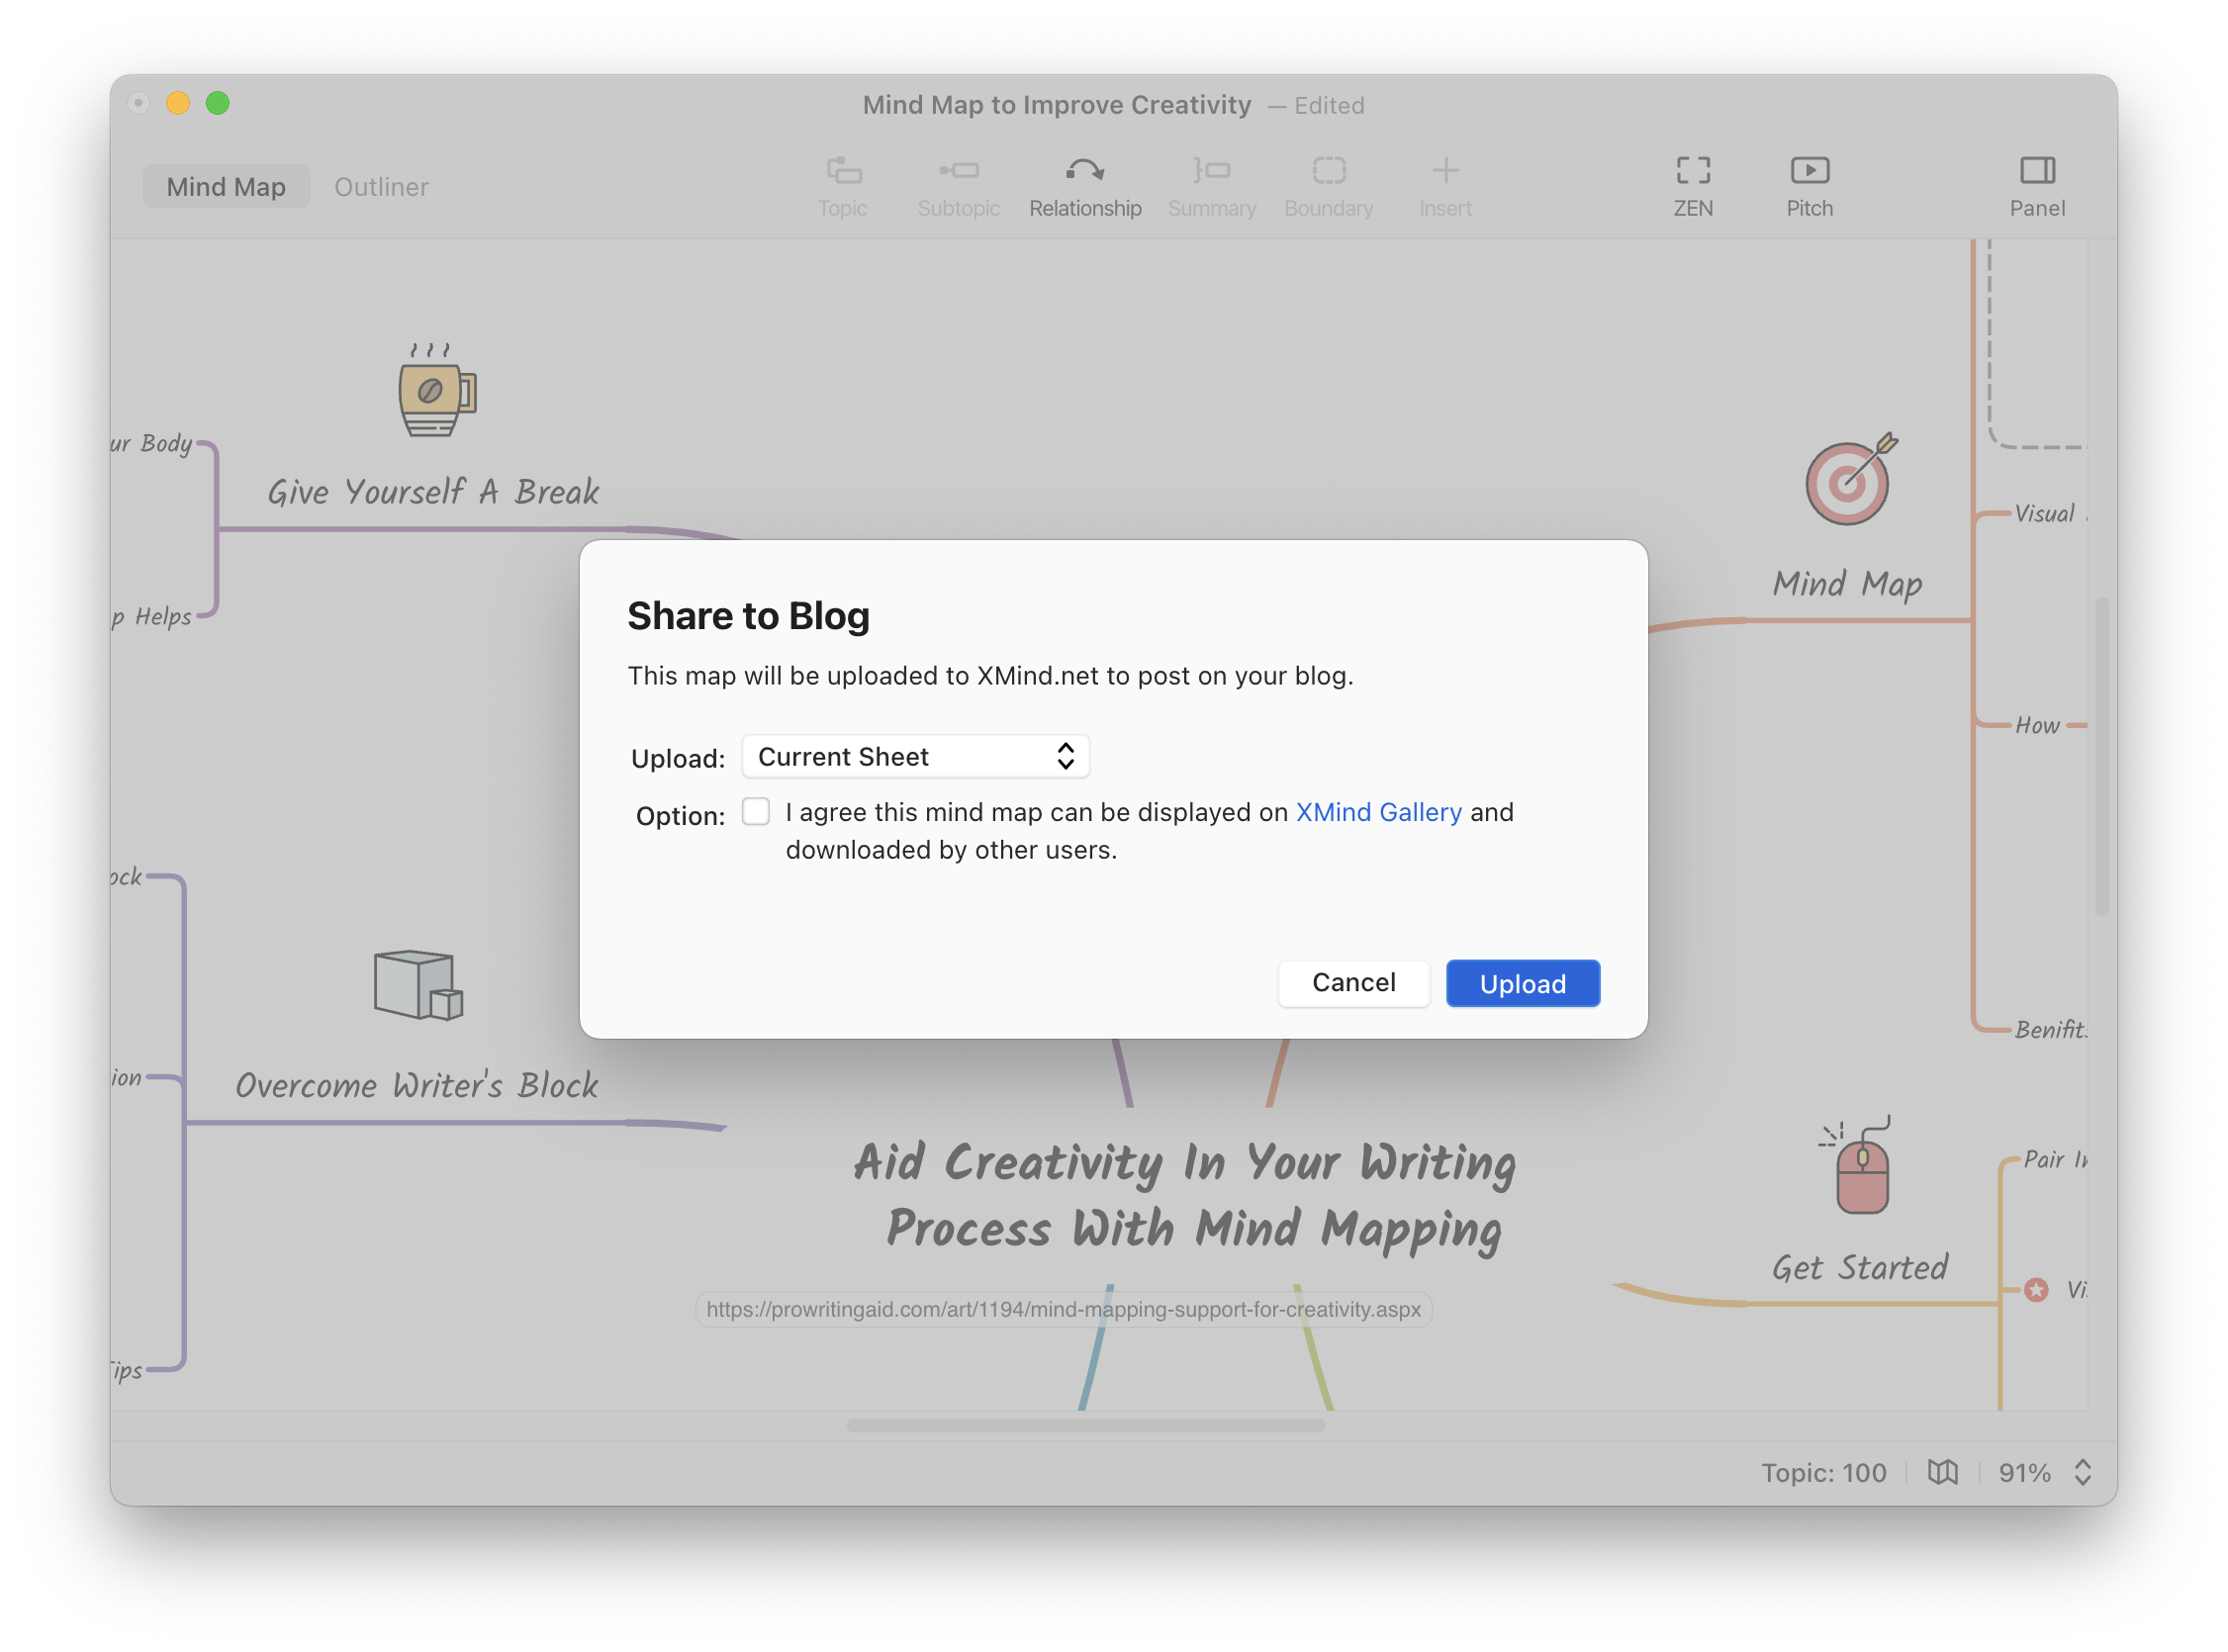Select the central Aid Creativity topic
Screen dimensions: 2228x1652
1185,1196
